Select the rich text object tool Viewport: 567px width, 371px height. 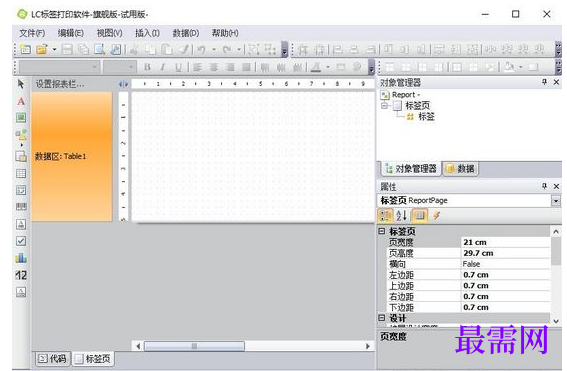[x=21, y=224]
